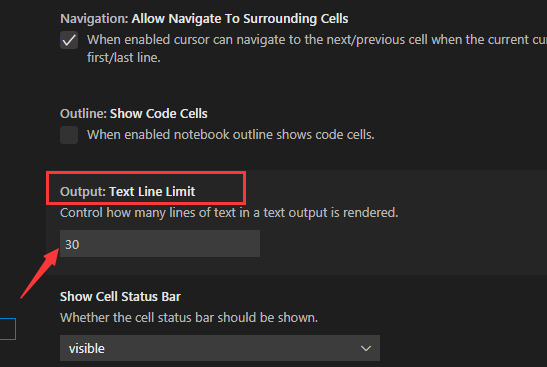Click the cursor navigation description text
Screen dimensions: 547x367
pyautogui.click(x=317, y=48)
